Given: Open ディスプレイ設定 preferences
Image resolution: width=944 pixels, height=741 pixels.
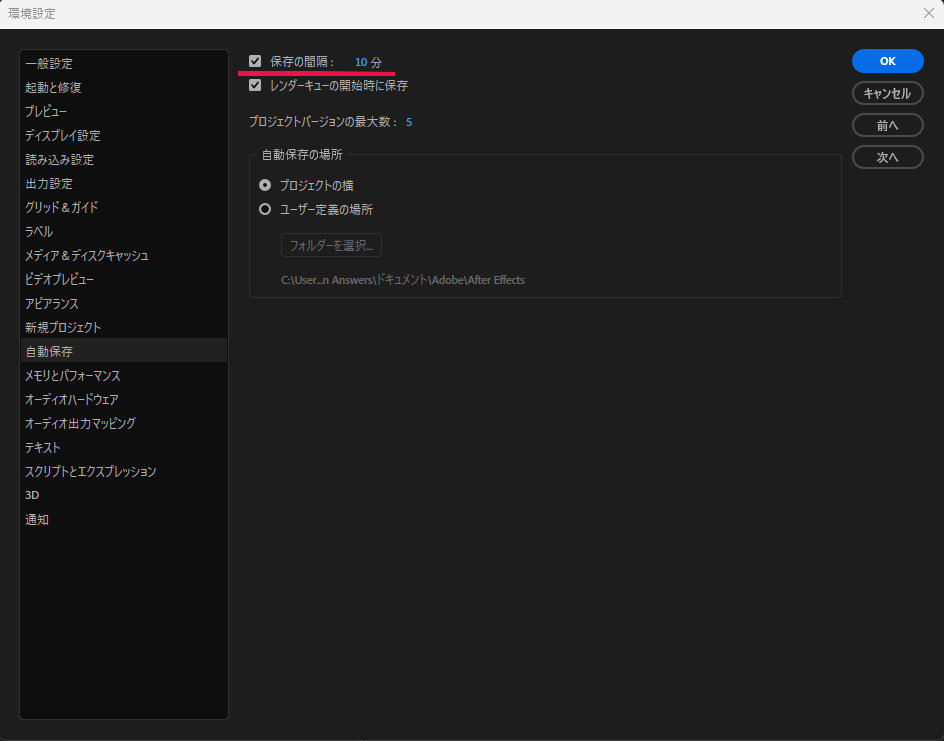Looking at the screenshot, I should (62, 136).
